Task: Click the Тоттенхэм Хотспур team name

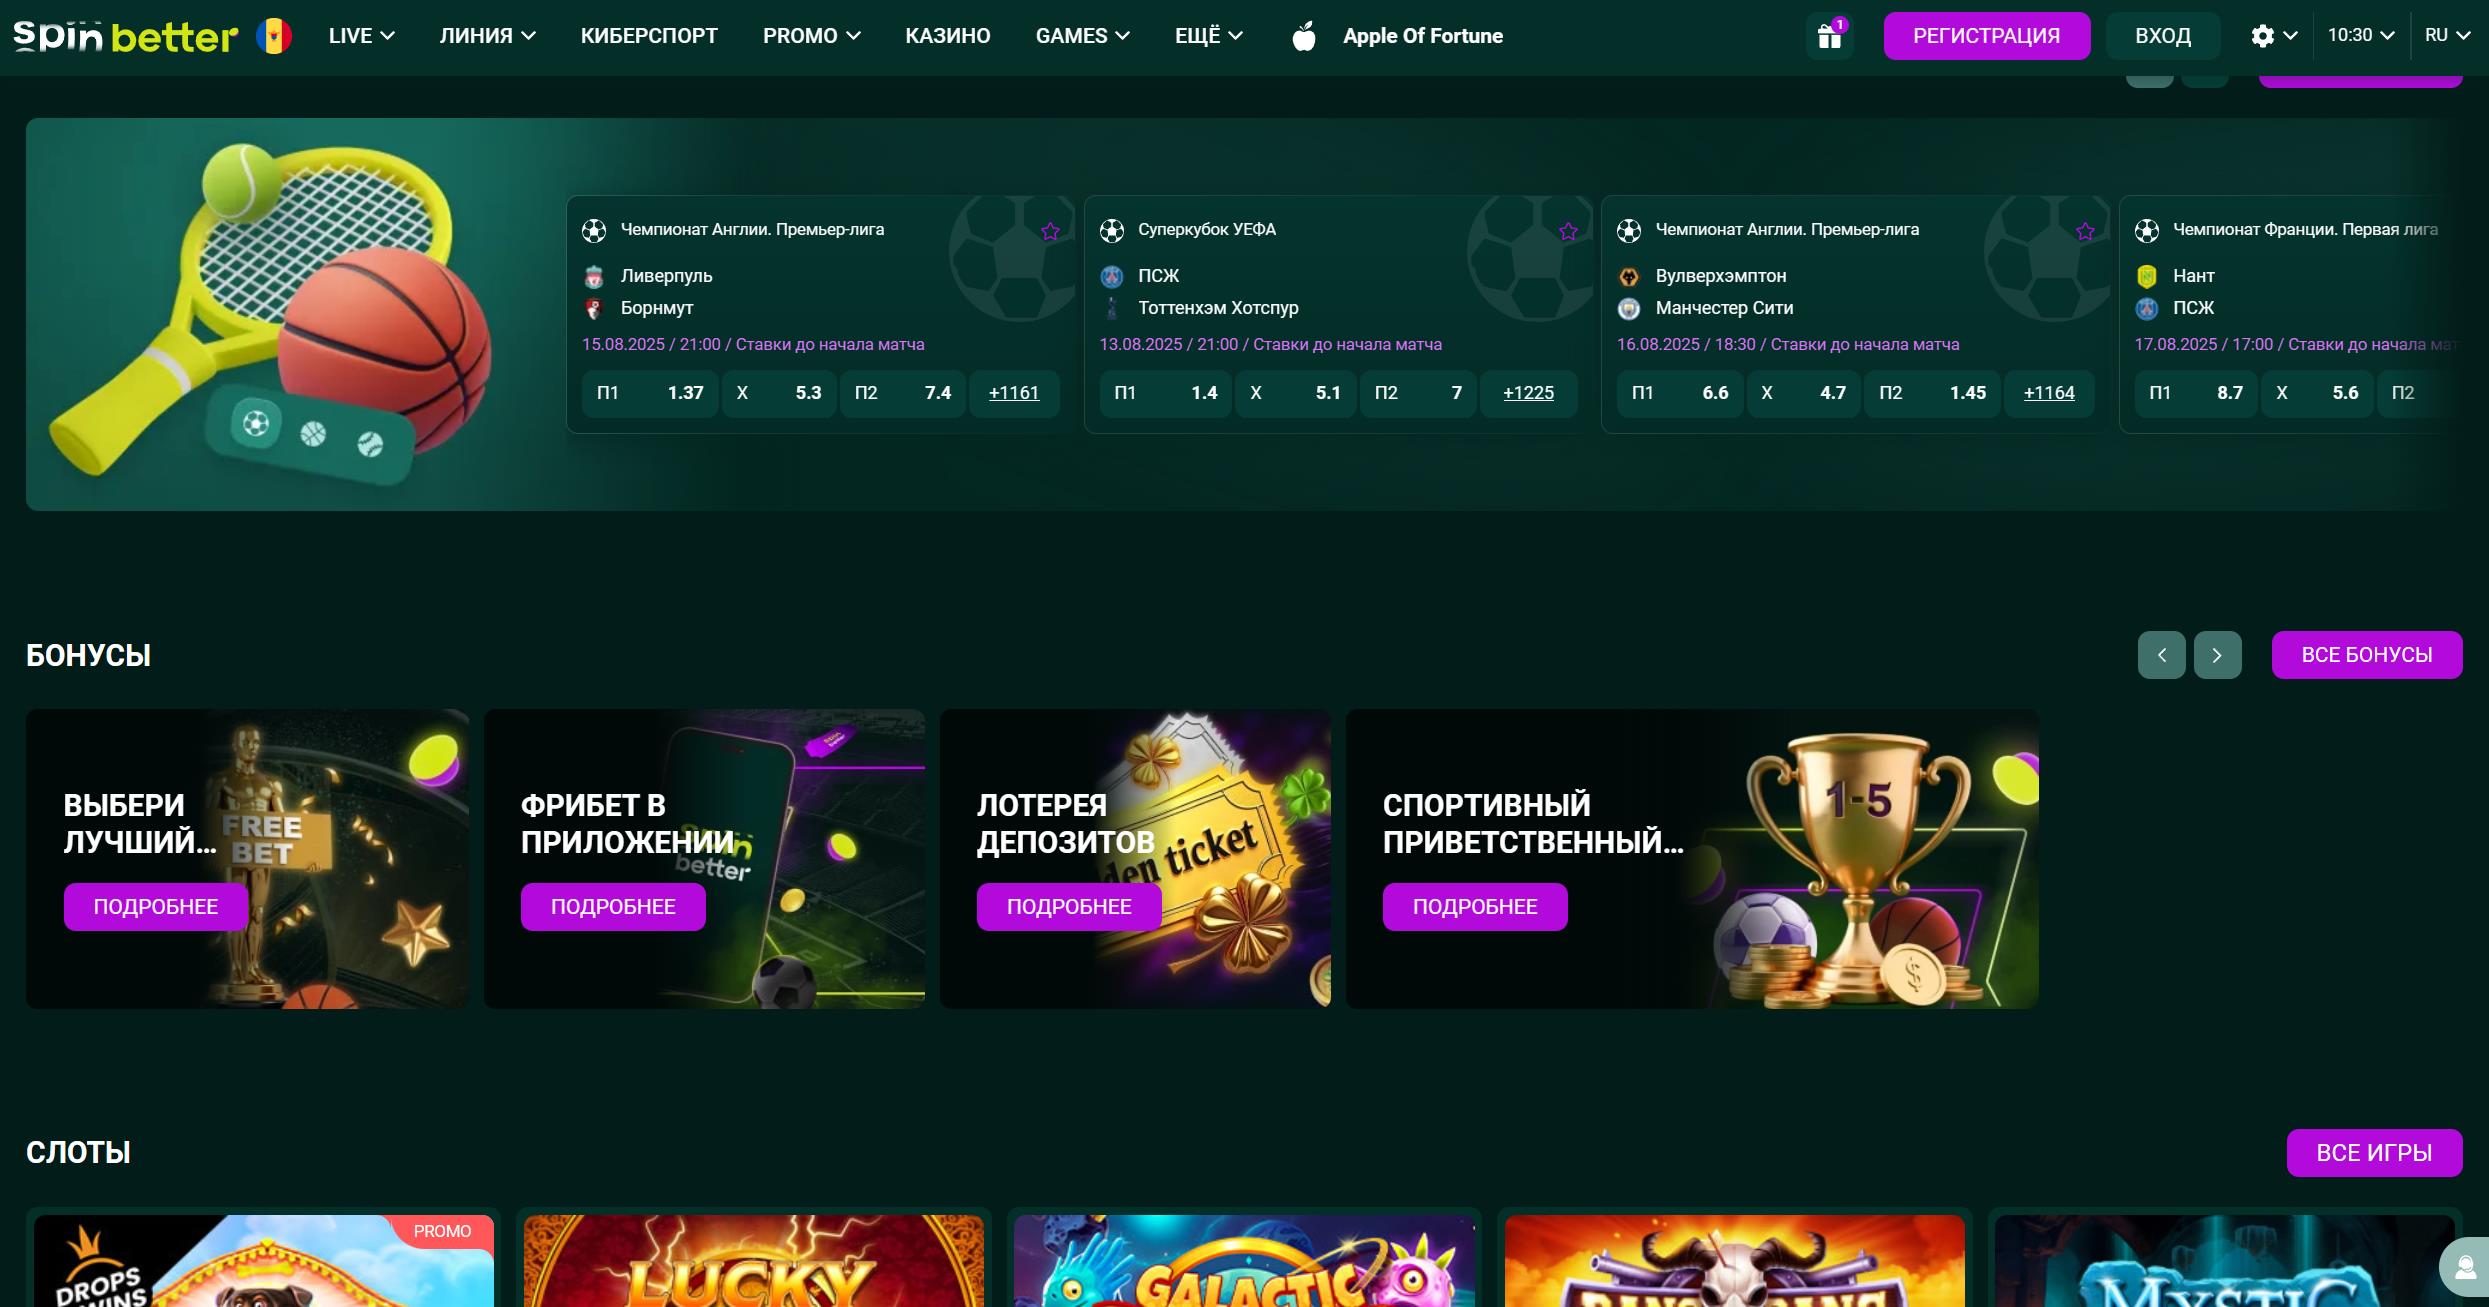Action: [x=1218, y=308]
